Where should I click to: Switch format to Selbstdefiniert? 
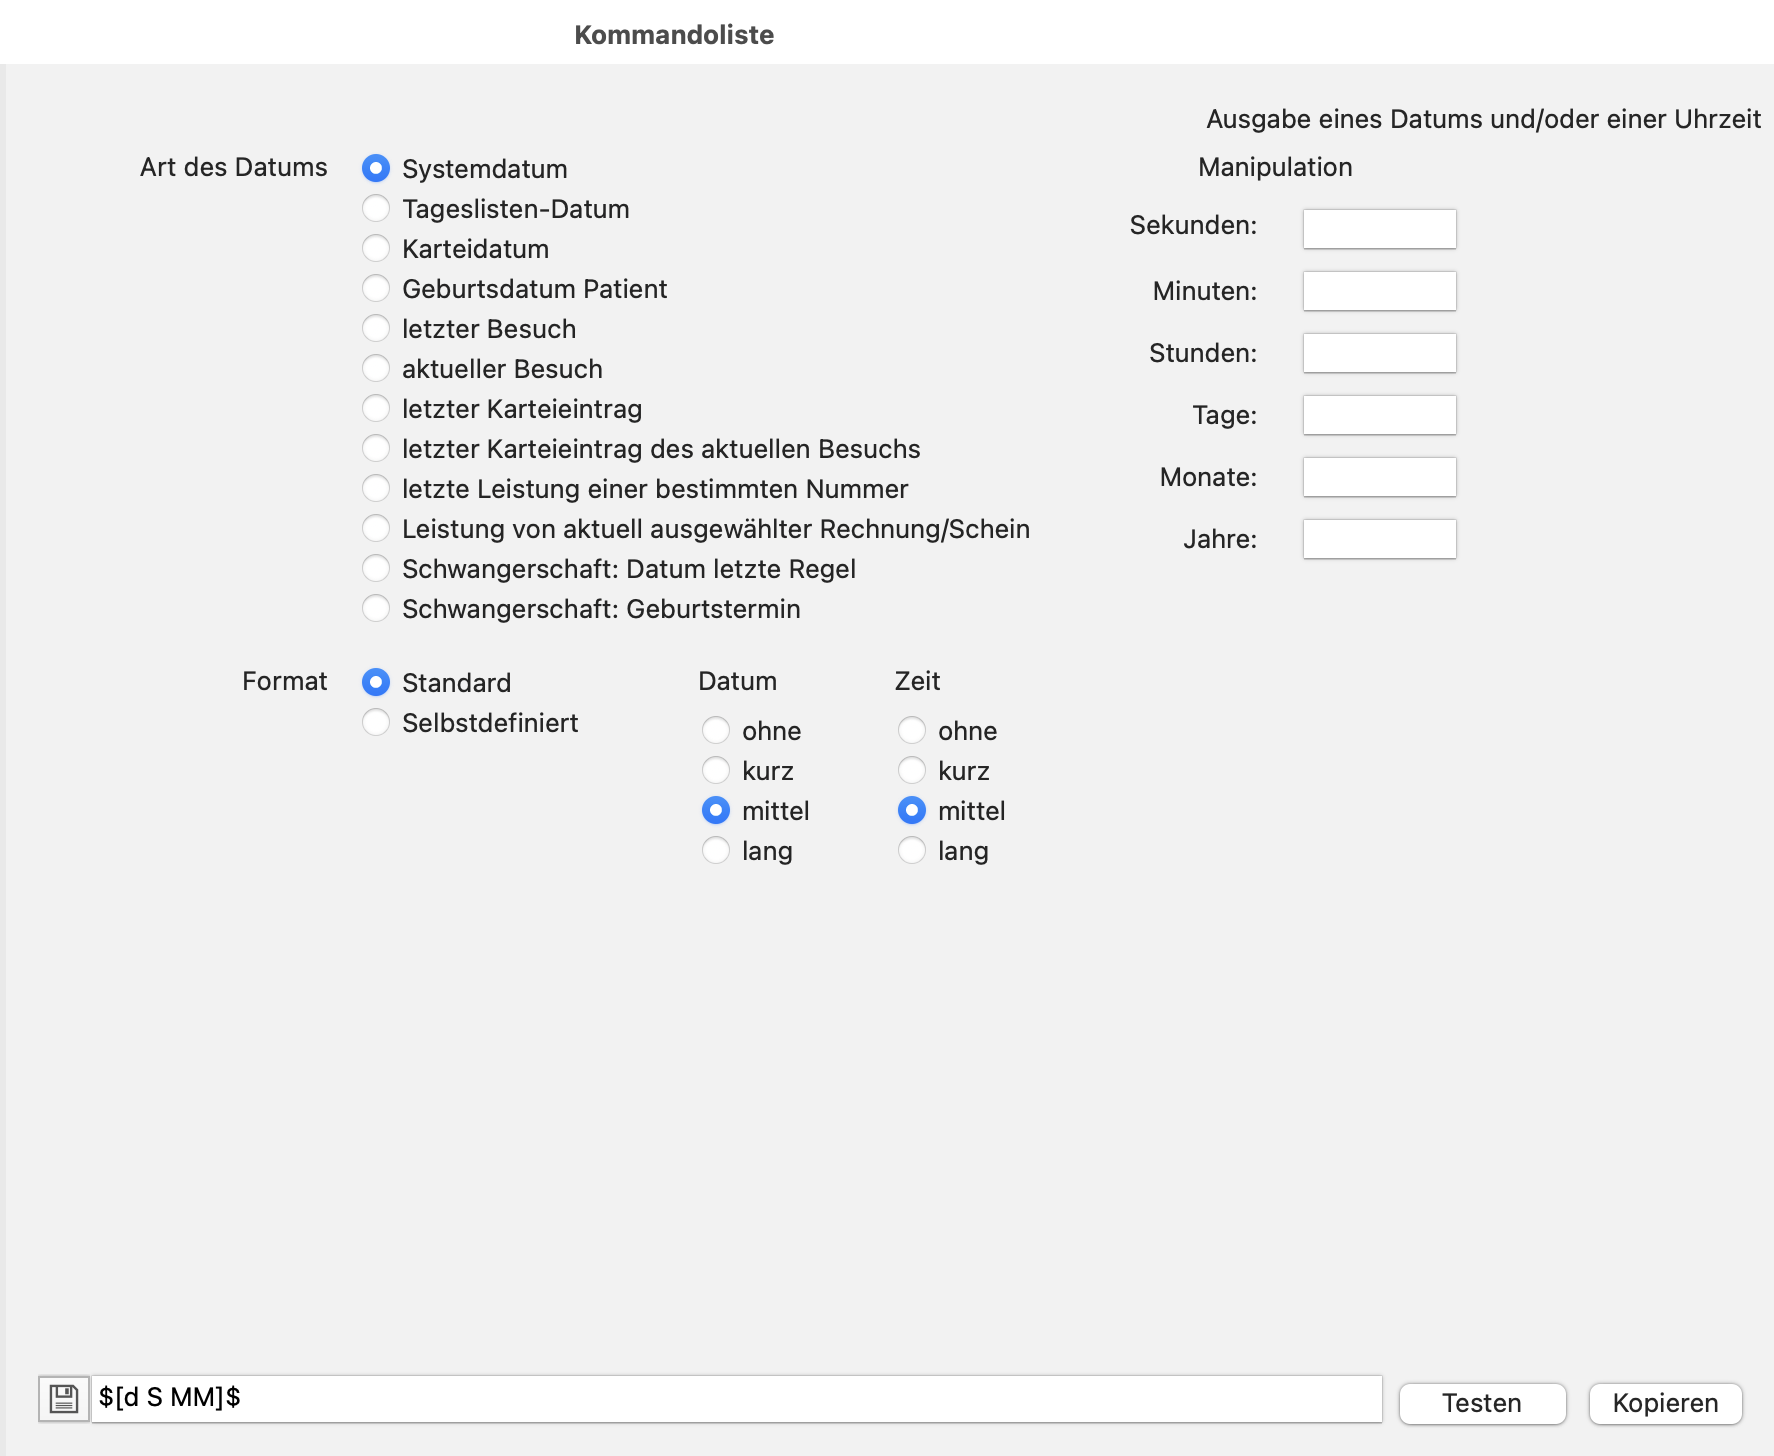[x=376, y=723]
